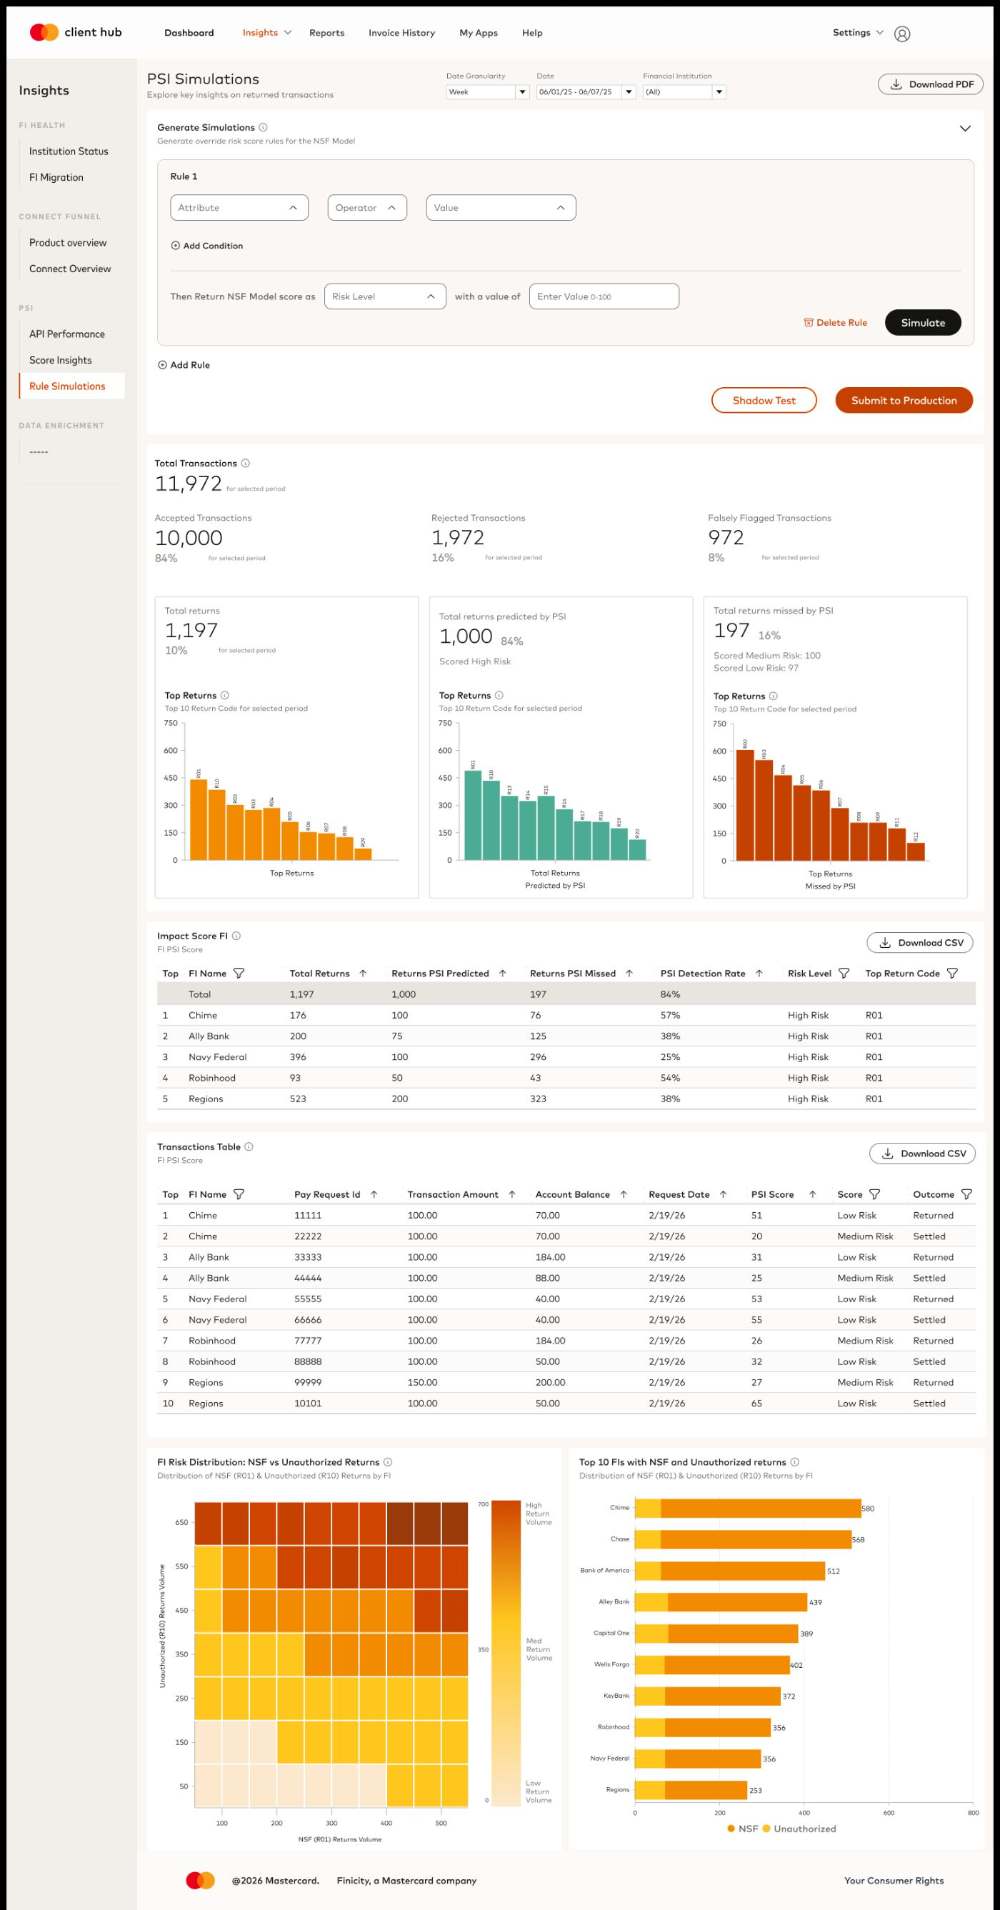Show info for red Top Returns chart
This screenshot has width=1000, height=1910.
pos(773,696)
